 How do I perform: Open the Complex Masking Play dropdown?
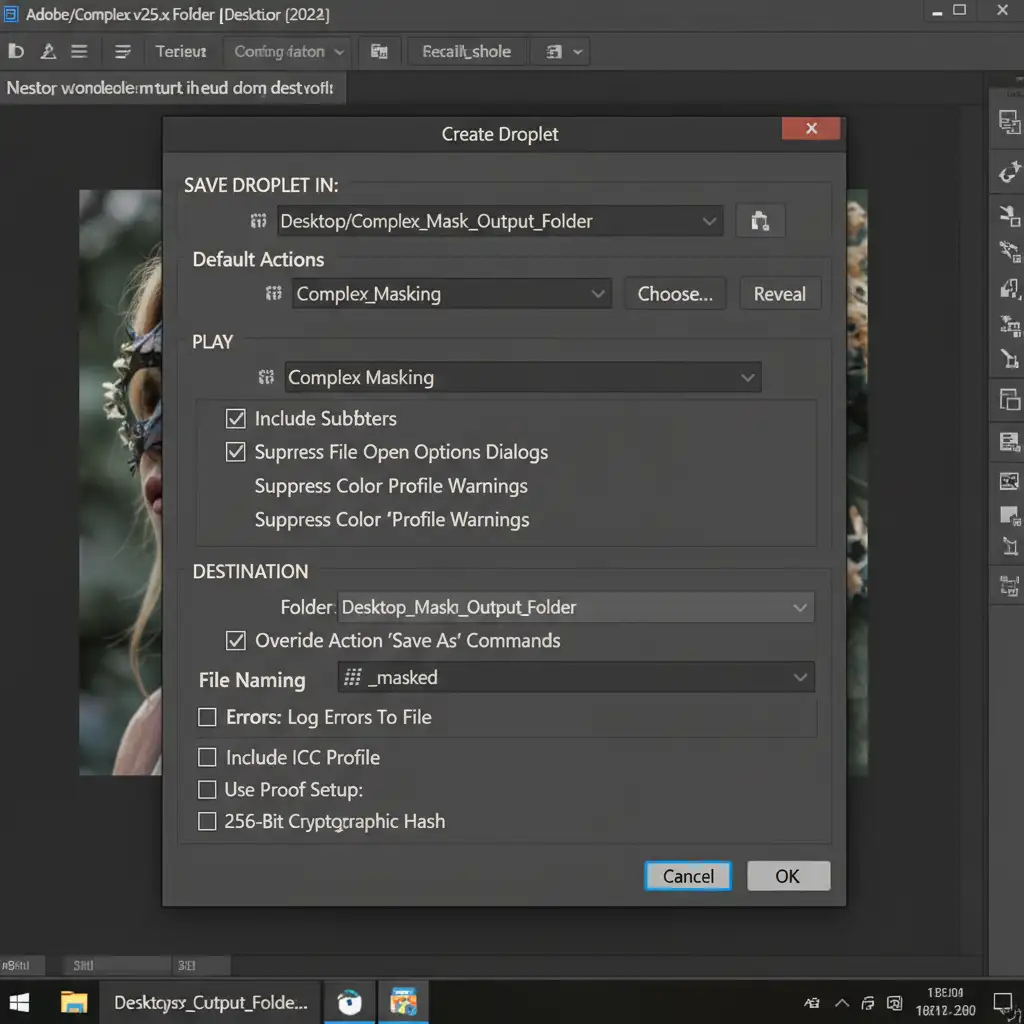pos(746,377)
